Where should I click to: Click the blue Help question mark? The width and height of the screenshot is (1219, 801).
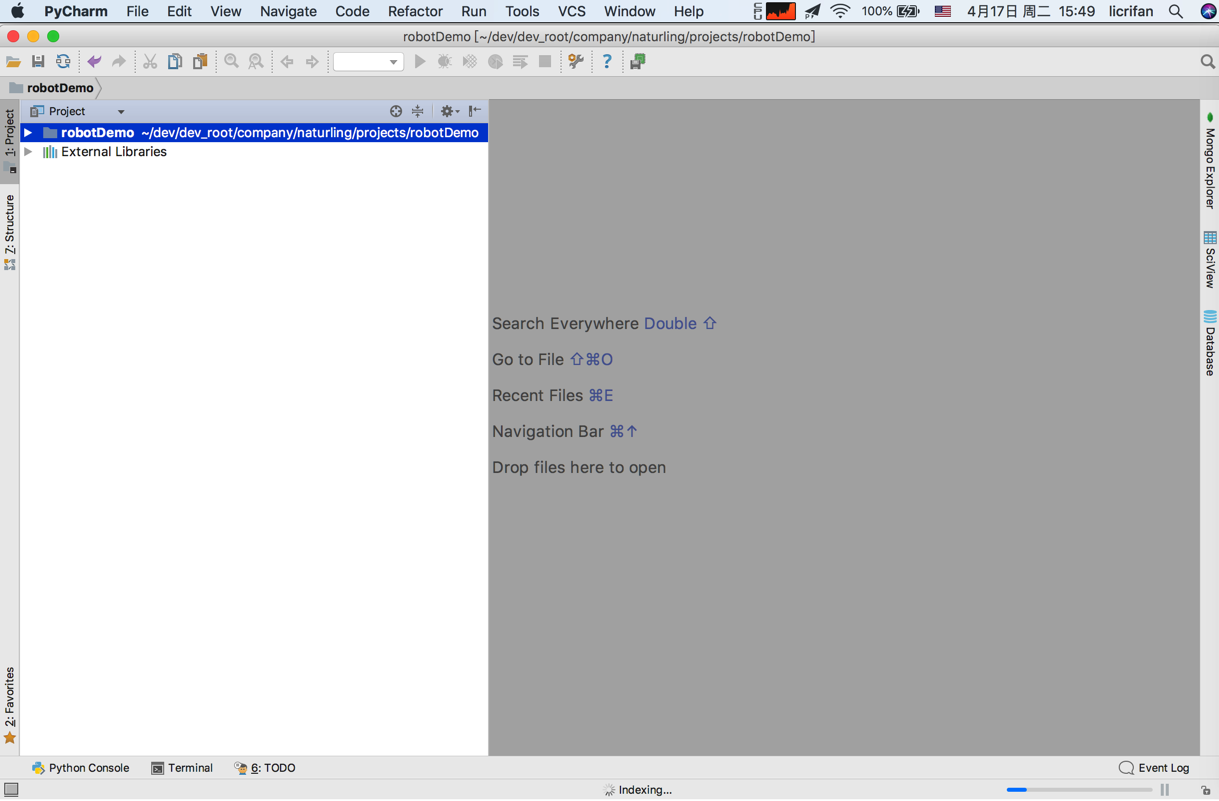point(607,62)
